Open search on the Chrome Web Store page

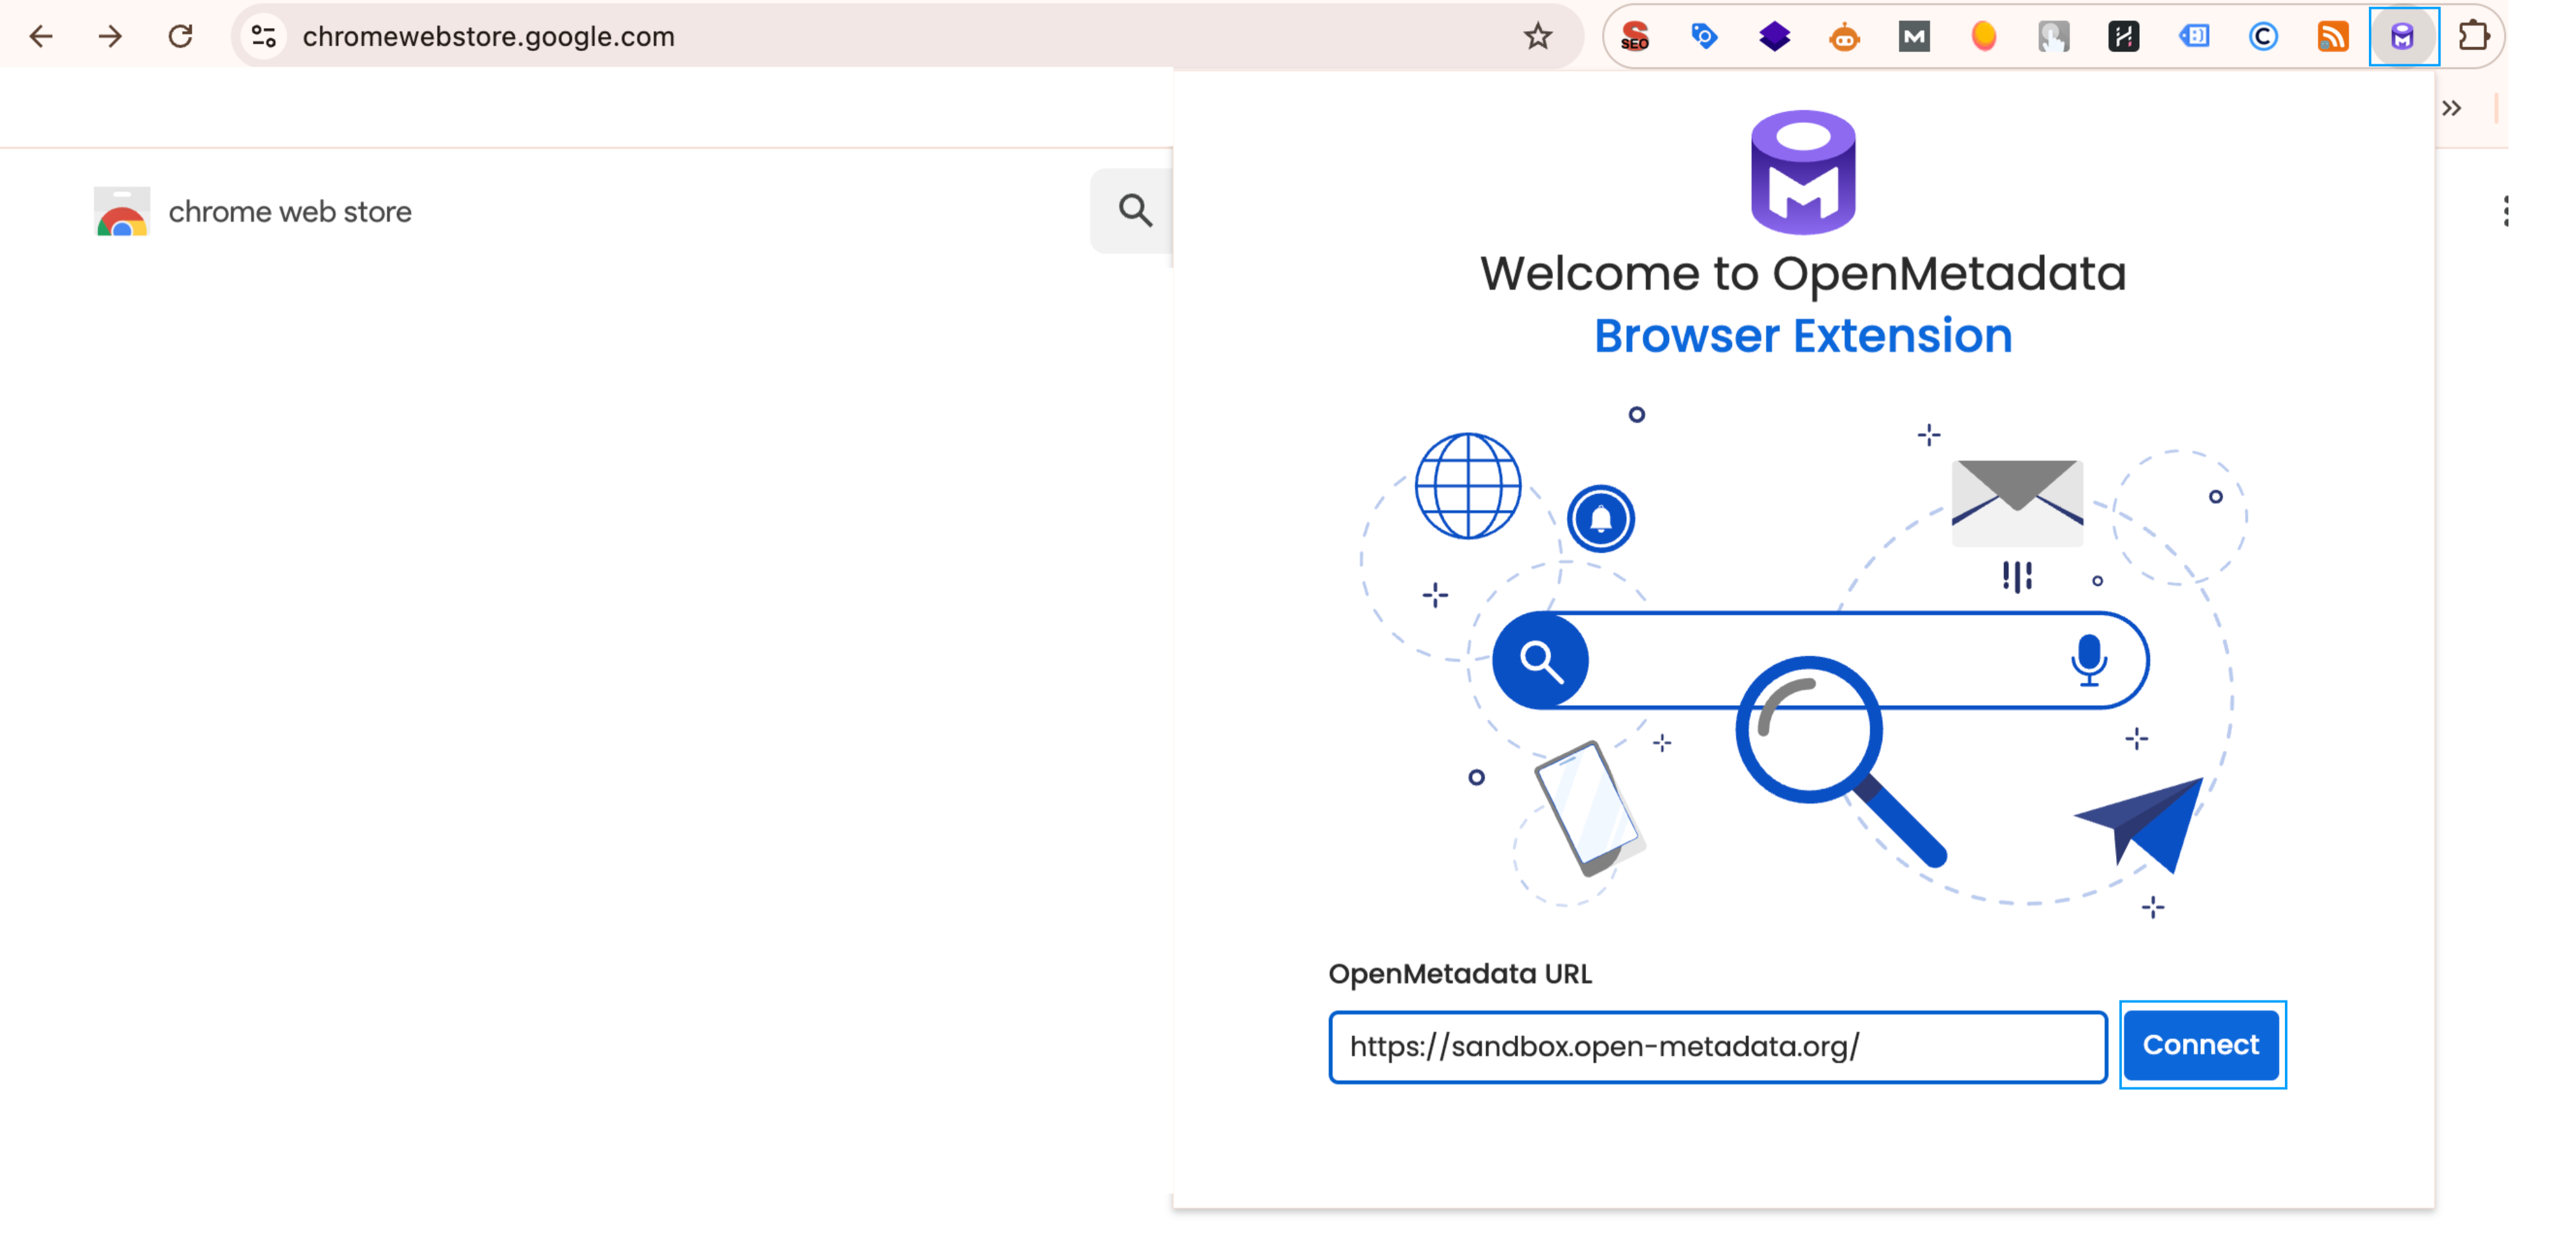pyautogui.click(x=1133, y=211)
